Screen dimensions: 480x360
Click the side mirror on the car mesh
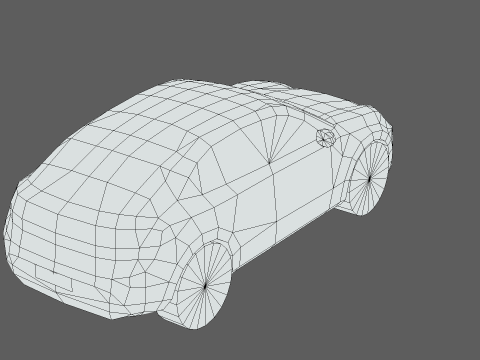point(325,137)
